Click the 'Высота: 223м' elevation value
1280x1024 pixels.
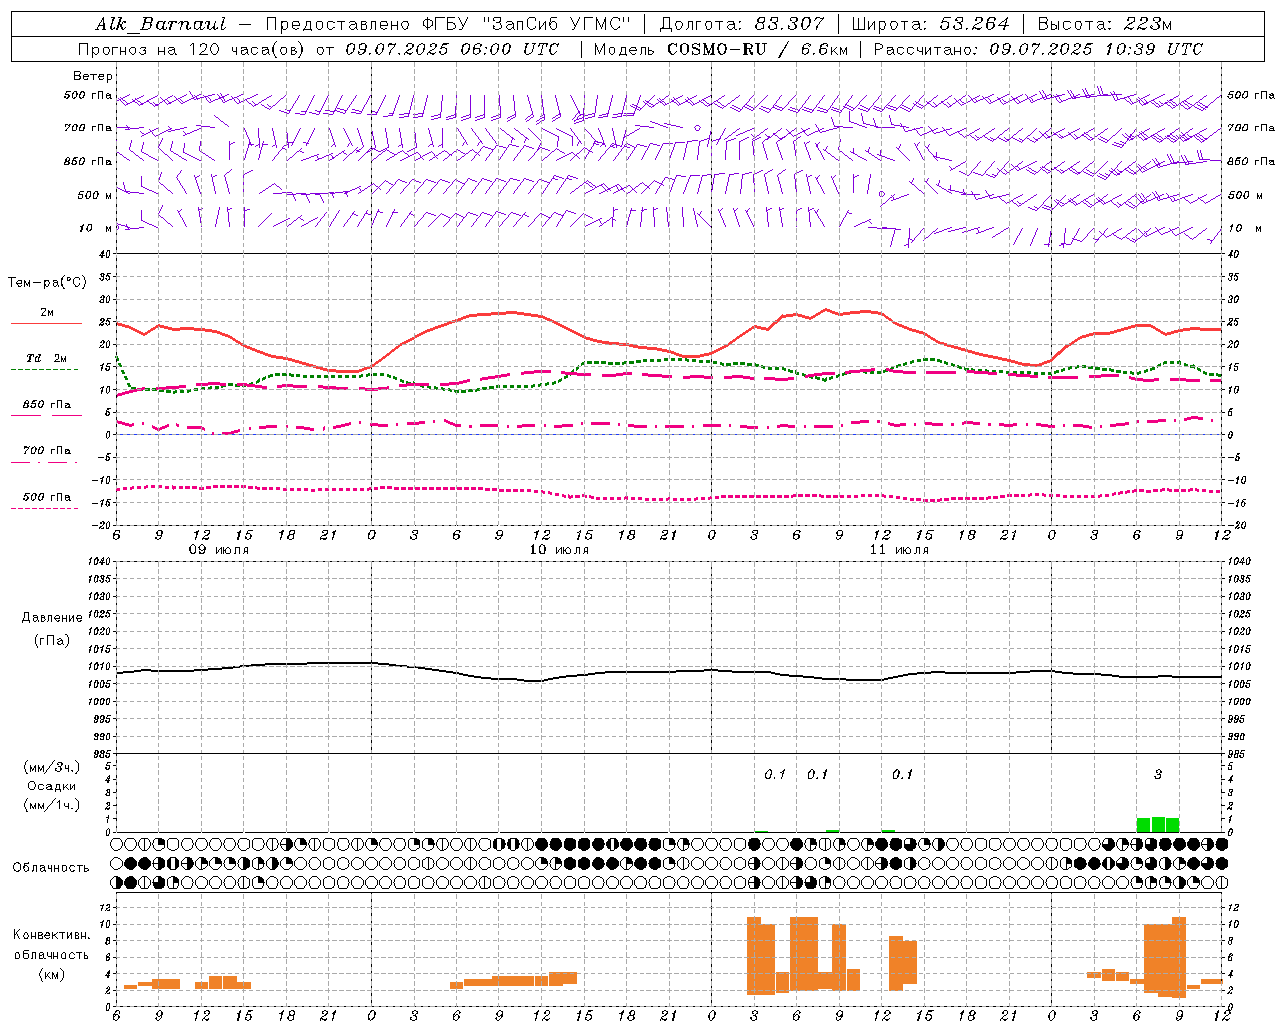point(1104,24)
